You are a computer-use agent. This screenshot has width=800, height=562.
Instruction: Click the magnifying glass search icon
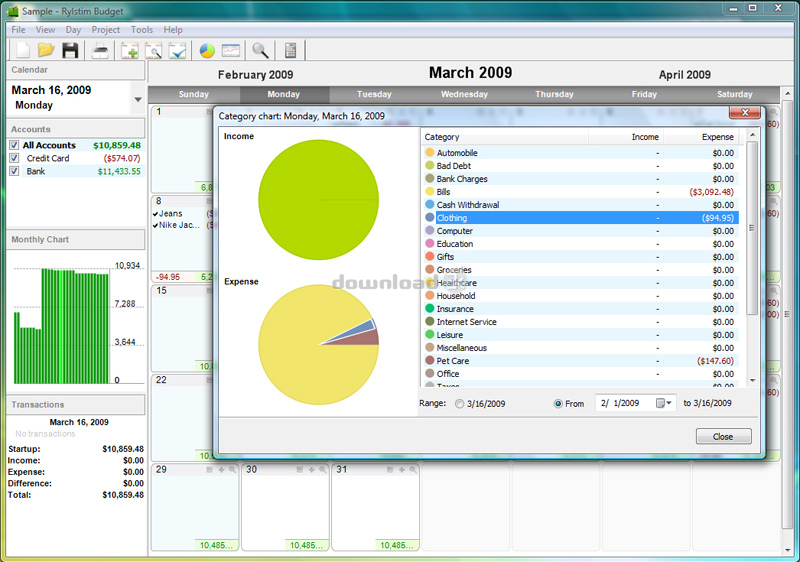pyautogui.click(x=260, y=50)
